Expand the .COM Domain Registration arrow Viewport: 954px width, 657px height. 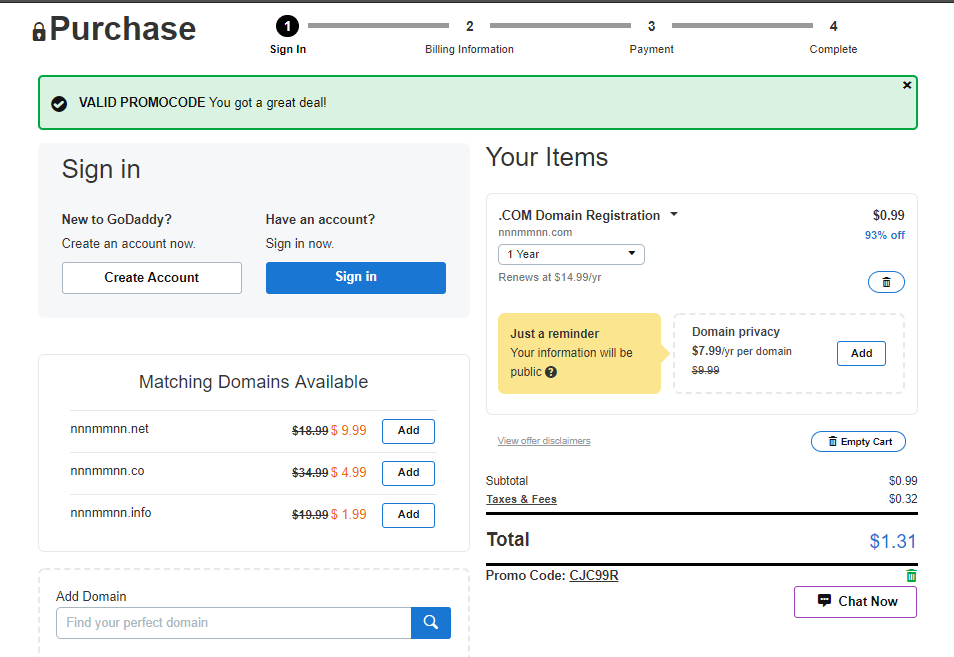(x=674, y=215)
